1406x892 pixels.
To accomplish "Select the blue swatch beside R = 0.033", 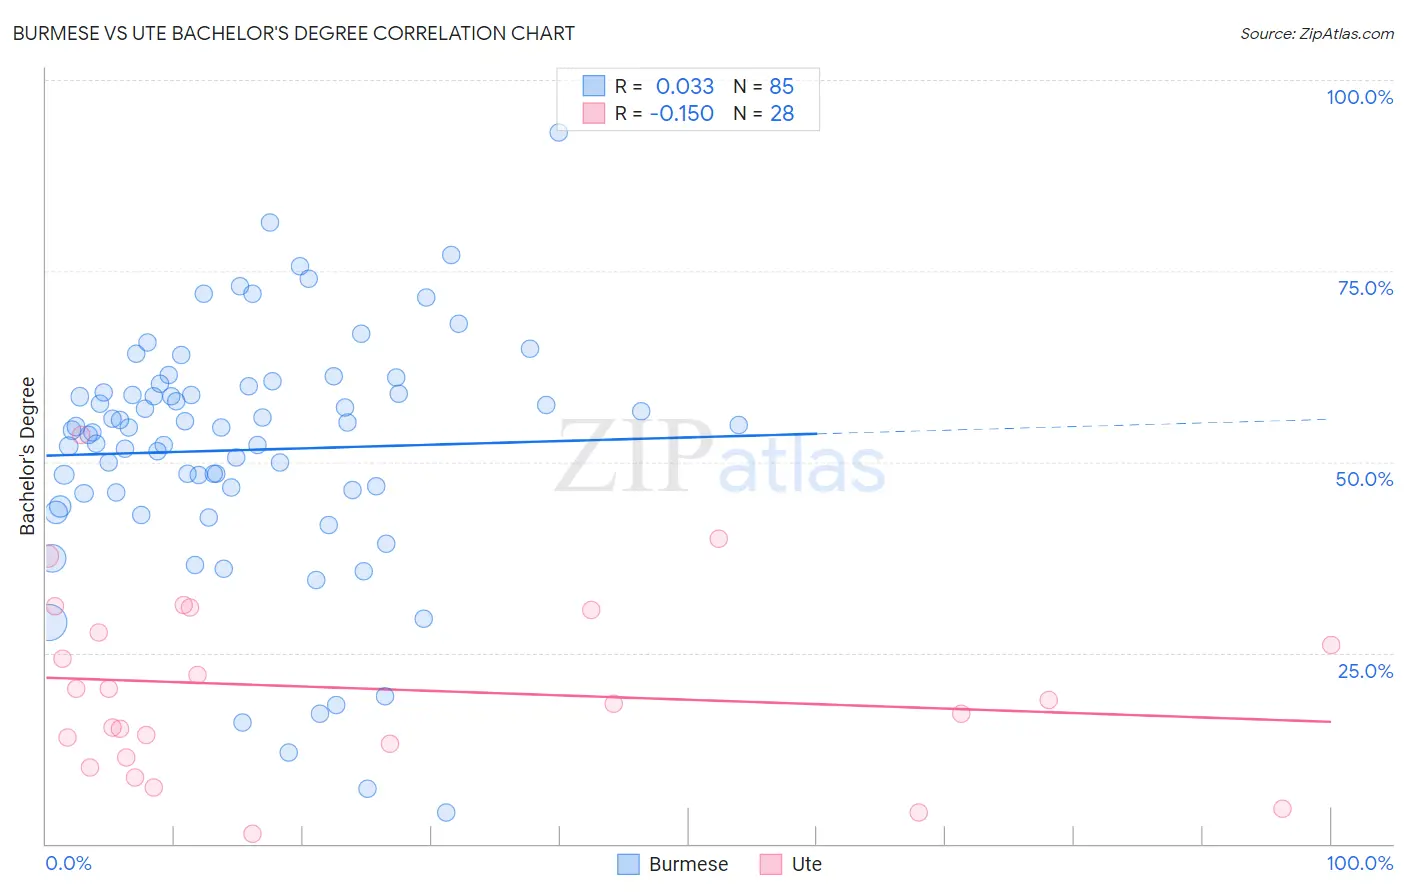I will 594,86.
